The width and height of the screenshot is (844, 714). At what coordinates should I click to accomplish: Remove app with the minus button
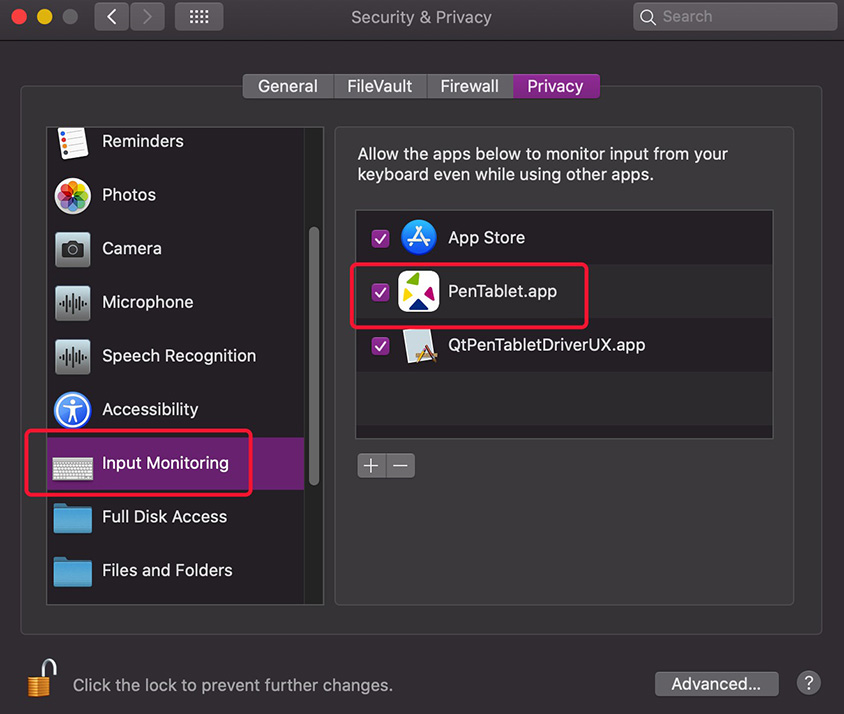400,466
